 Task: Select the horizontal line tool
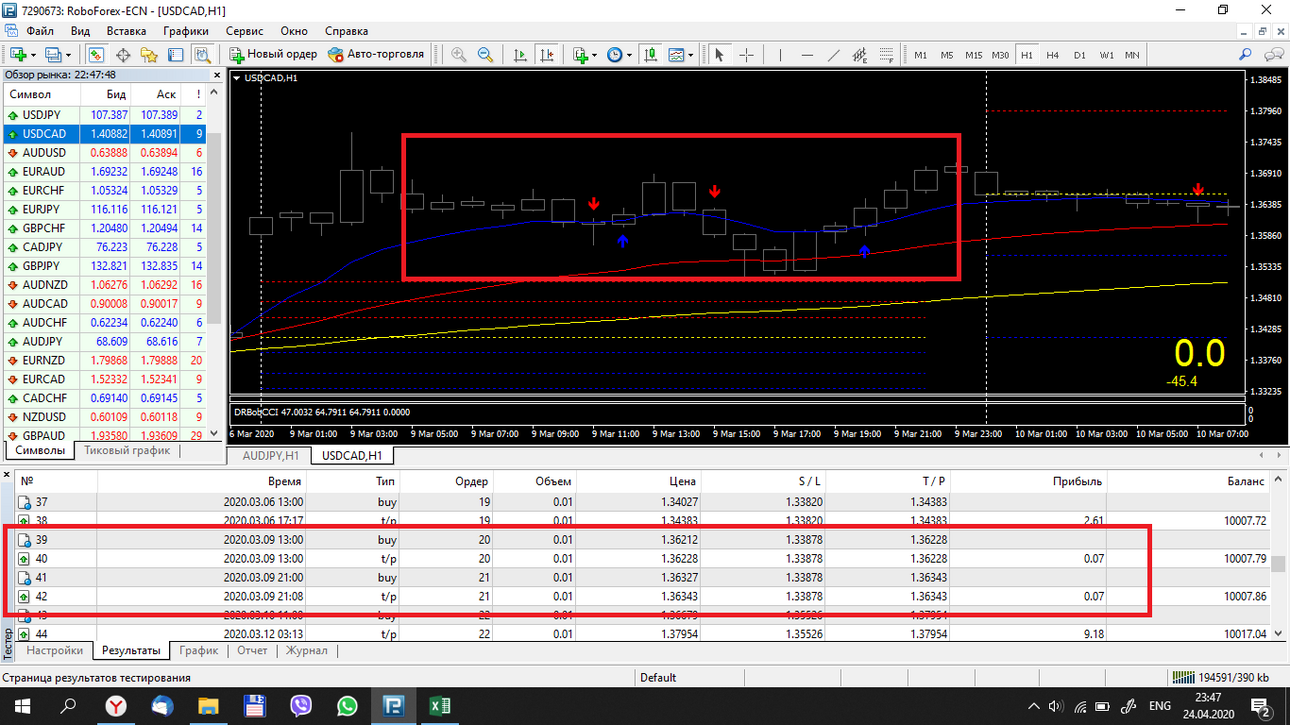click(807, 54)
